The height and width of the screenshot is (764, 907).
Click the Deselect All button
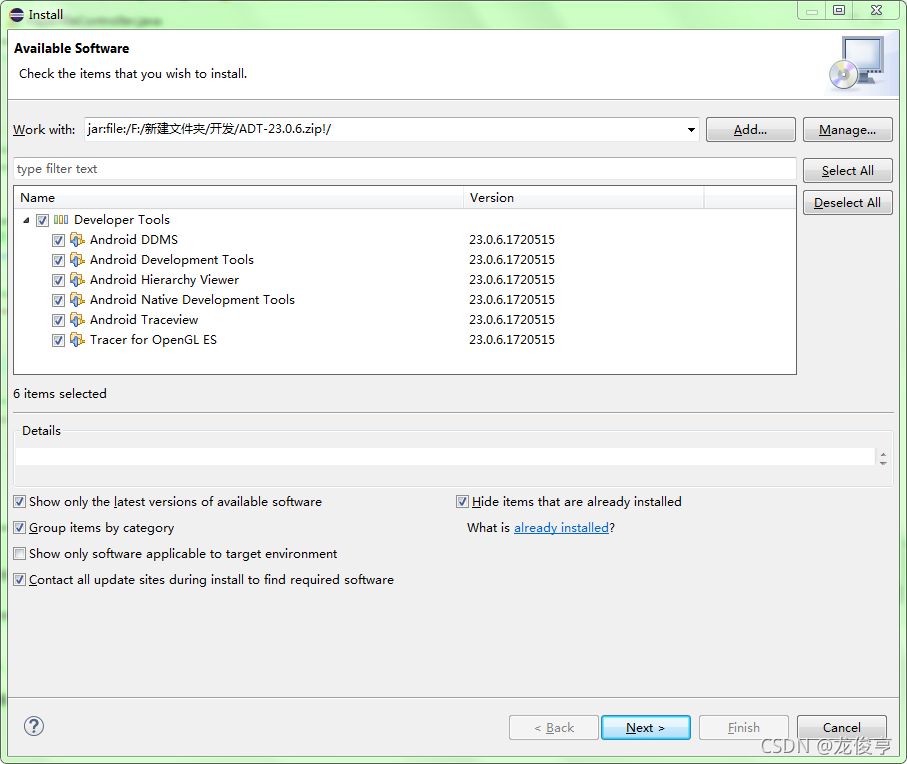(847, 203)
